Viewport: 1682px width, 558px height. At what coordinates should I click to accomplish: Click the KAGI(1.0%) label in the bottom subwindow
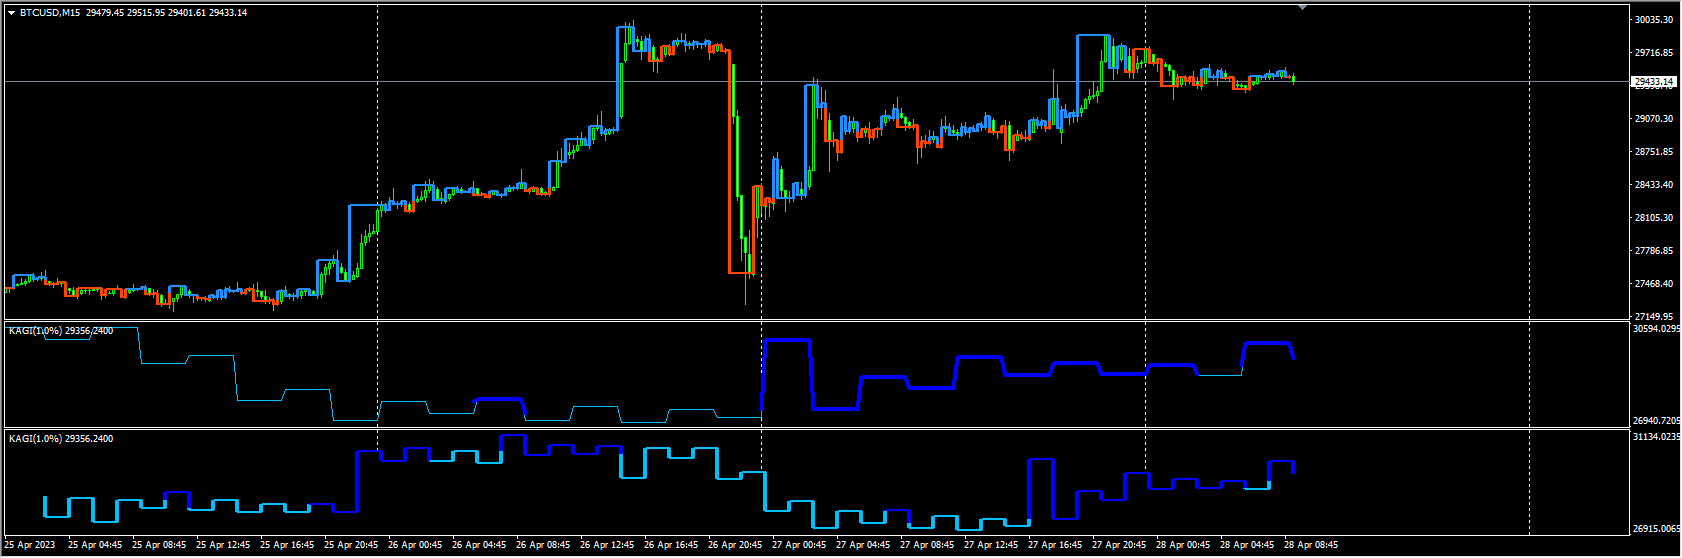[x=35, y=439]
